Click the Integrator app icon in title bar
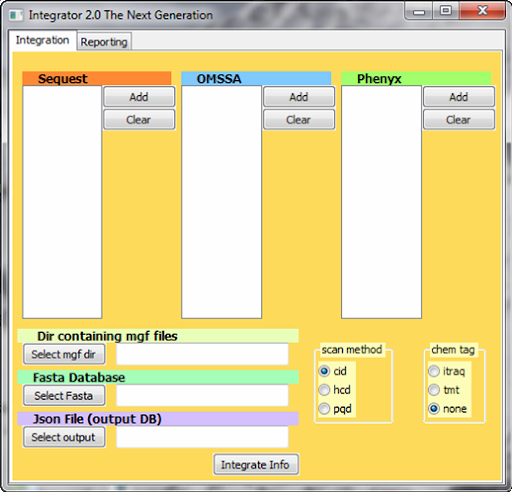 (x=16, y=15)
